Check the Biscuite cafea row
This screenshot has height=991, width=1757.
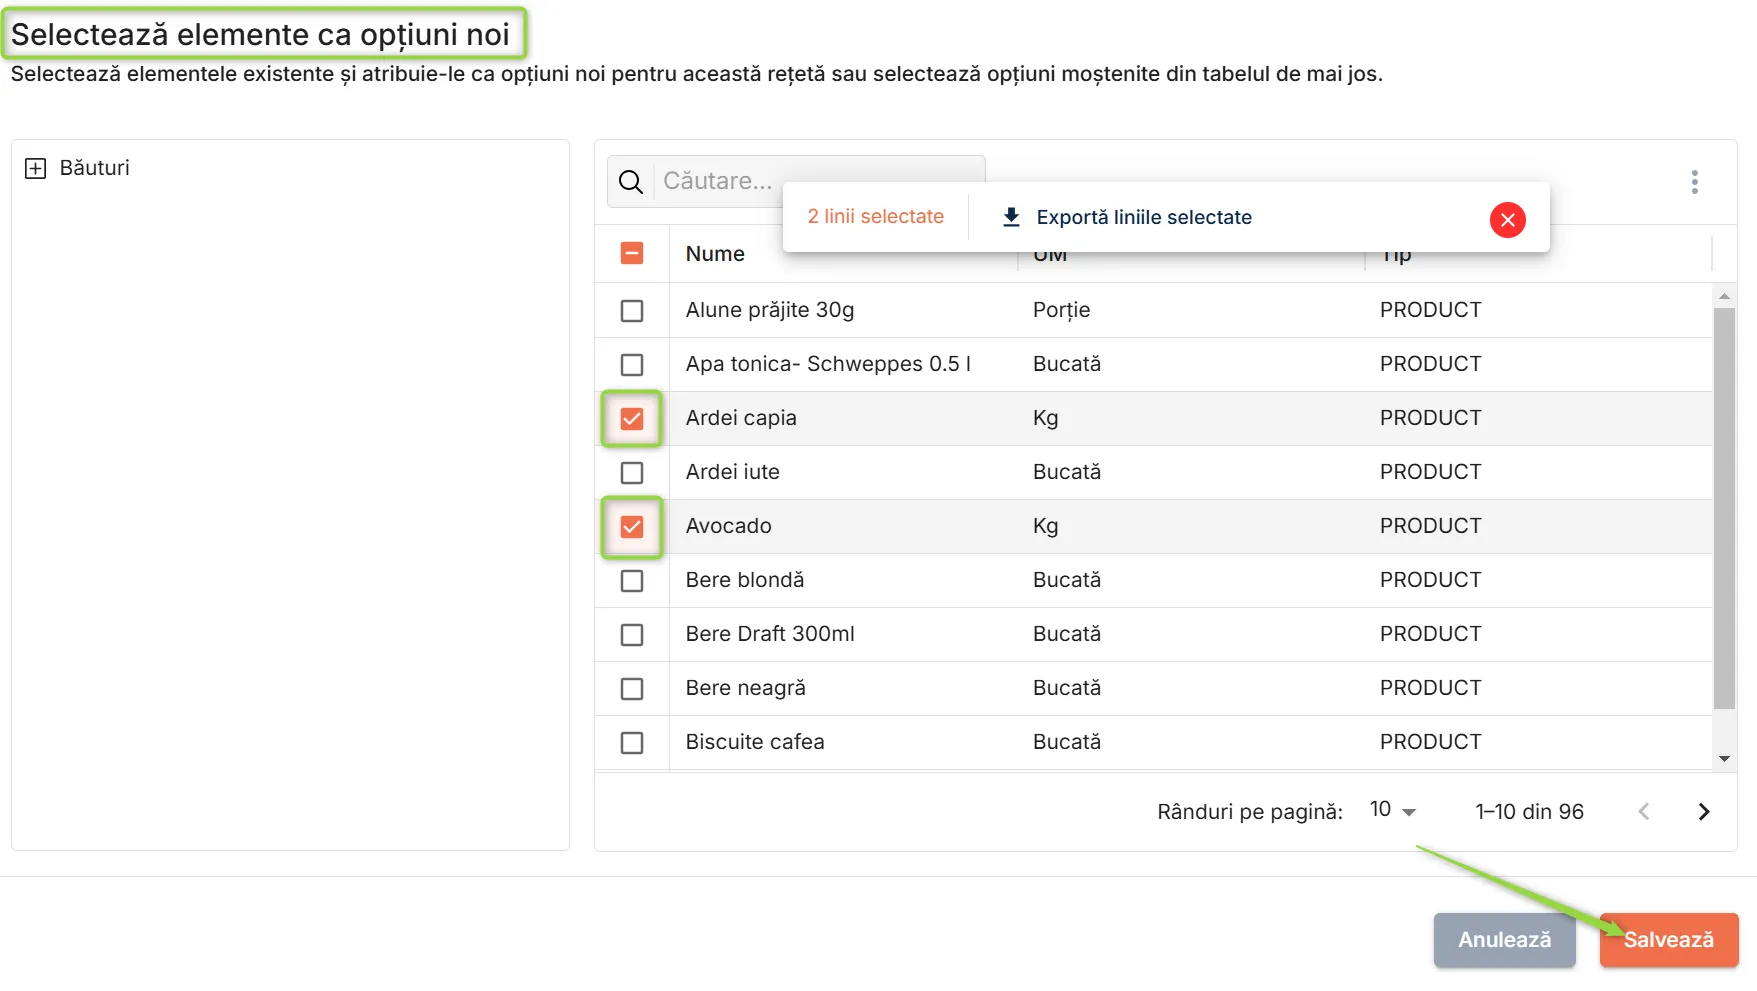click(632, 743)
